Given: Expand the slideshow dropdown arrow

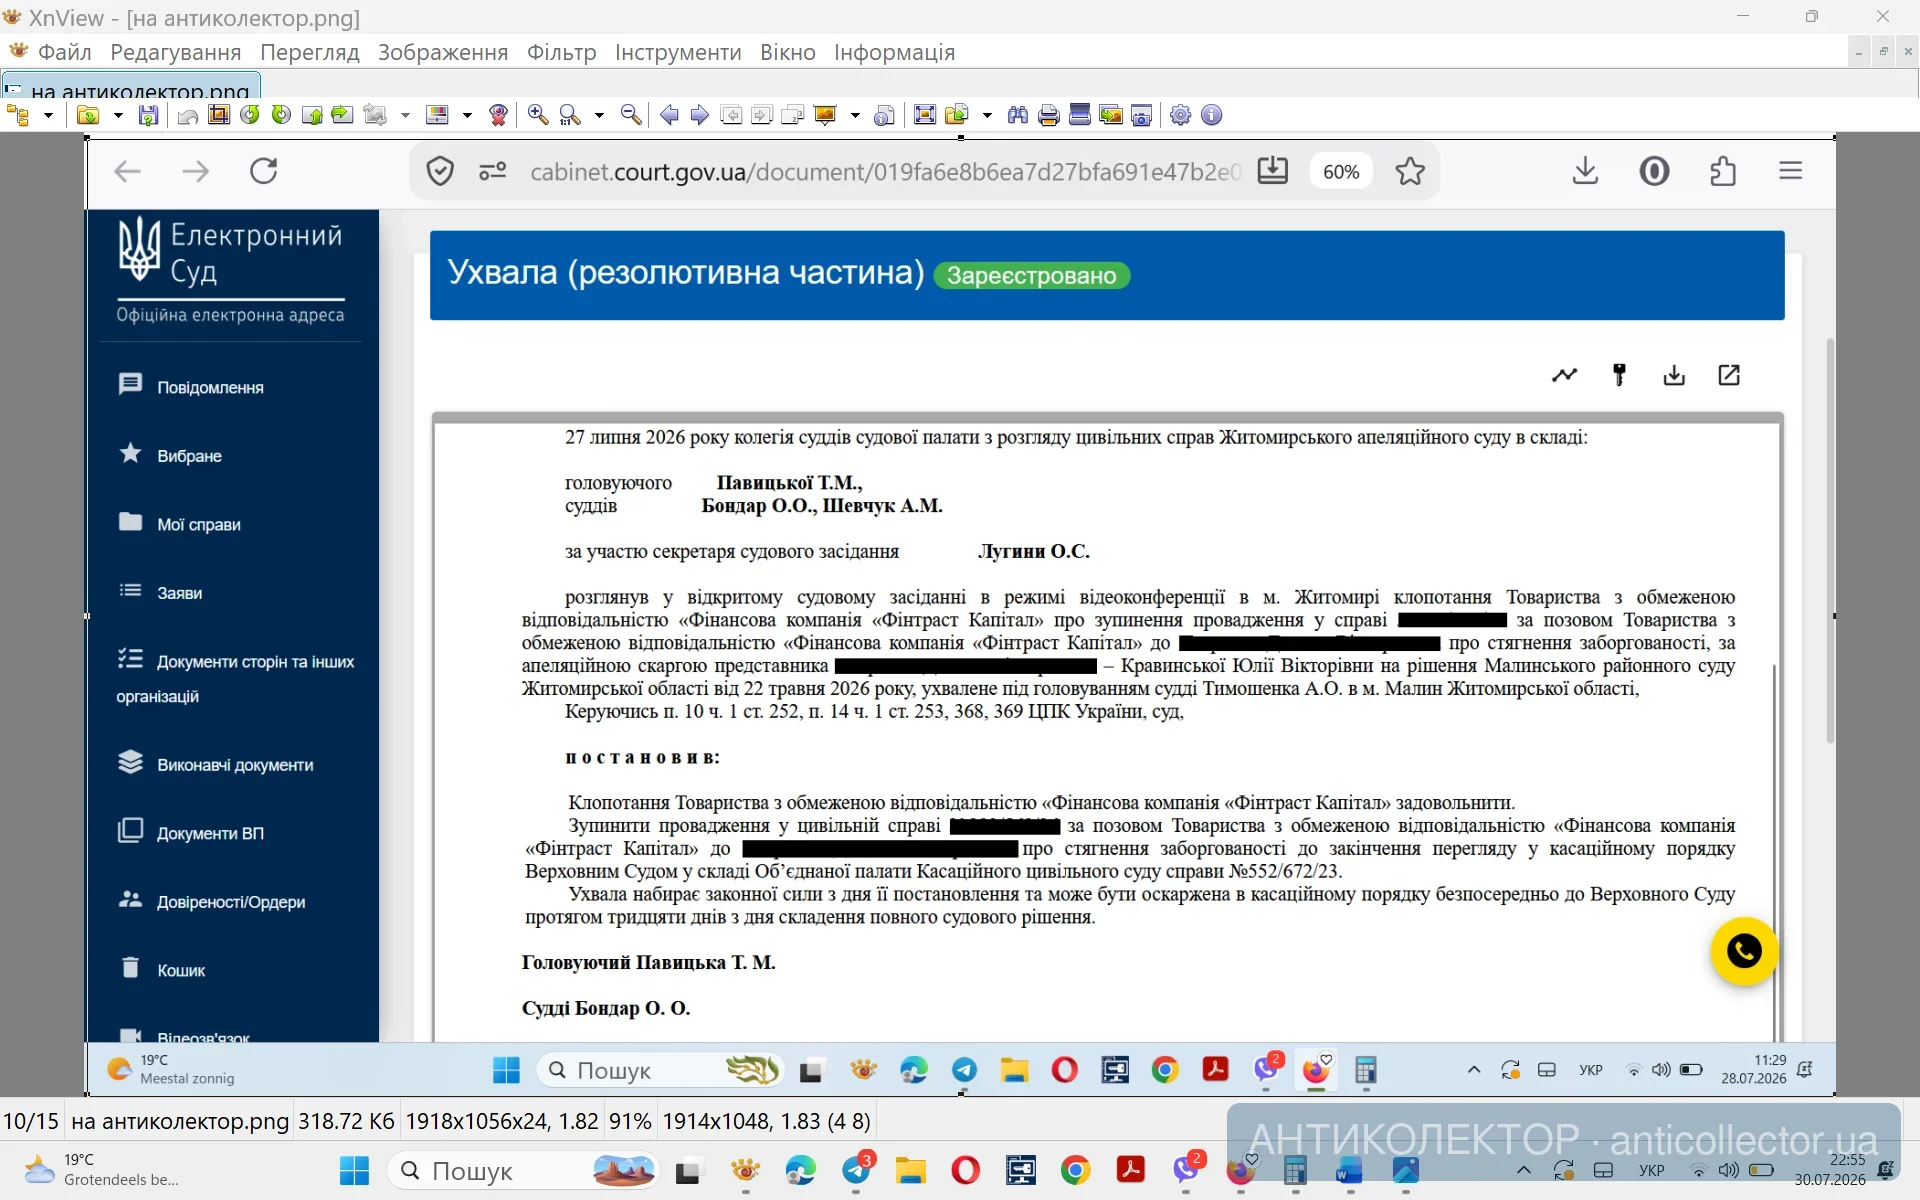Looking at the screenshot, I should (855, 115).
